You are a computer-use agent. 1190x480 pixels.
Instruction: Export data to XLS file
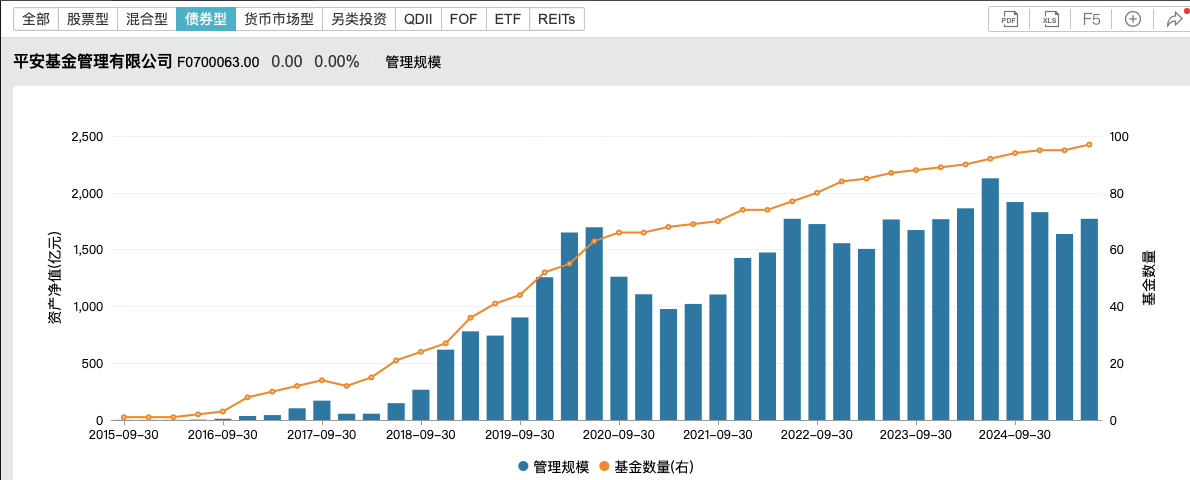click(1050, 19)
